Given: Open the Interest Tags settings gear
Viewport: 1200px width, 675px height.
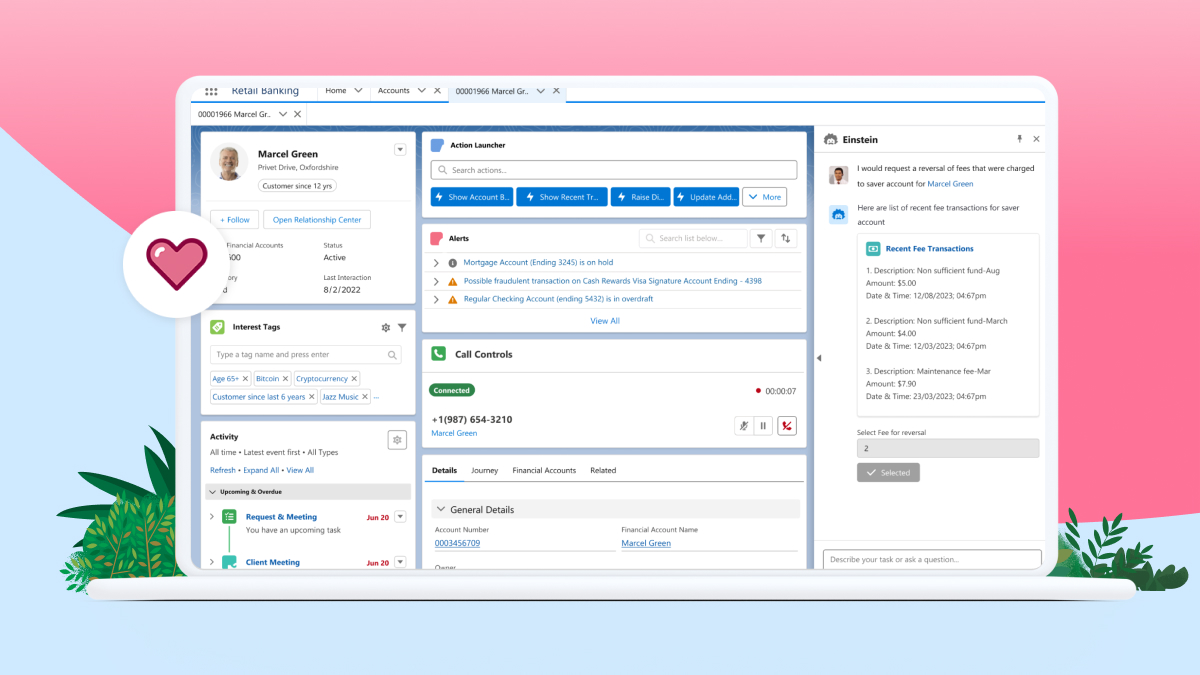Looking at the screenshot, I should coord(385,327).
